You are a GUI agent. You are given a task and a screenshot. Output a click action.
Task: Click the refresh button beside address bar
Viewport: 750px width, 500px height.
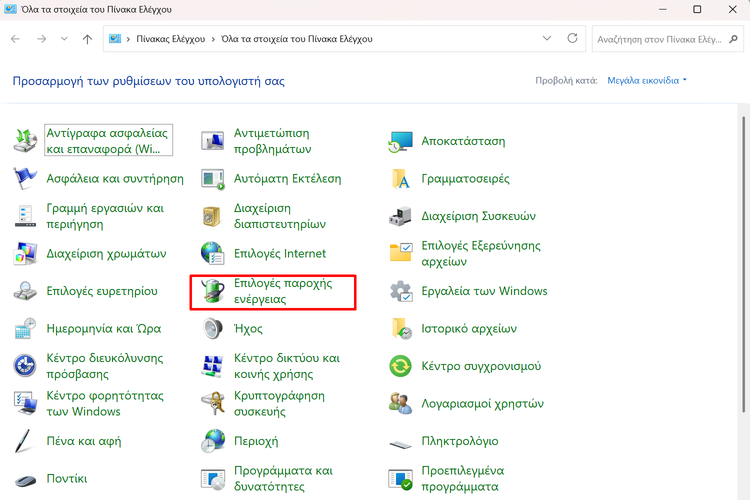pos(572,39)
